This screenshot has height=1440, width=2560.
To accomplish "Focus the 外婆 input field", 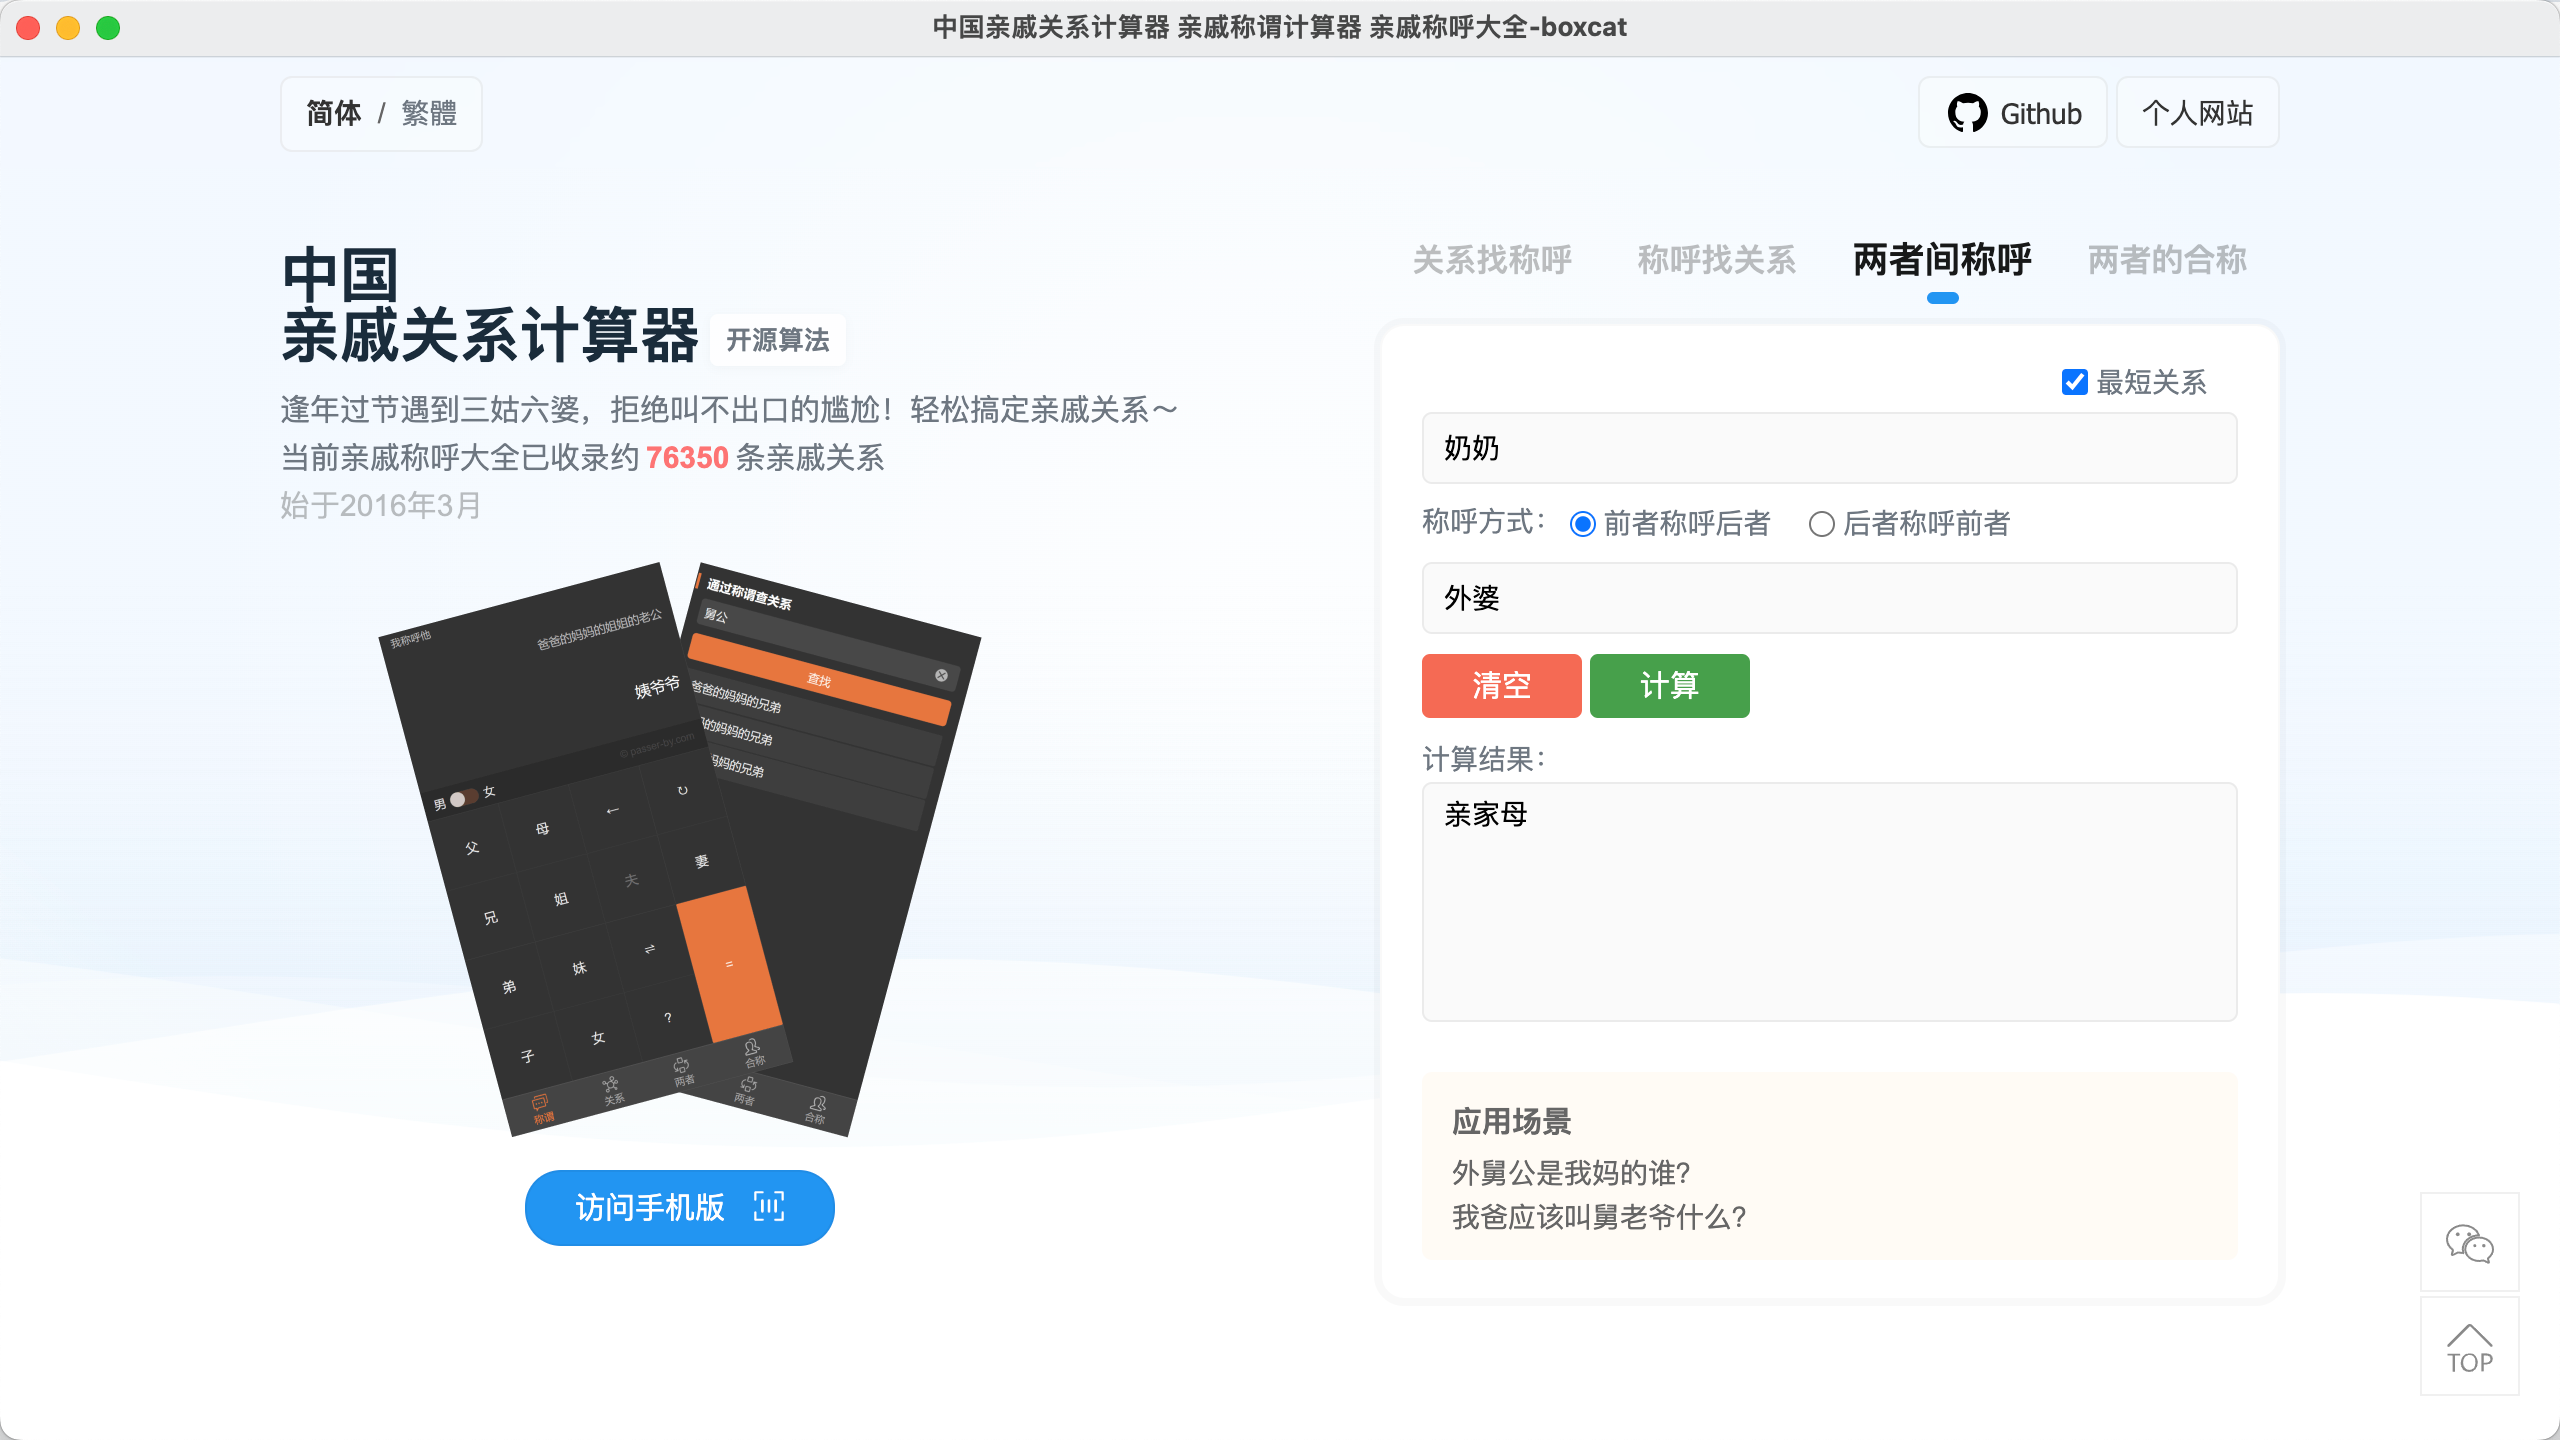I will tap(1830, 598).
